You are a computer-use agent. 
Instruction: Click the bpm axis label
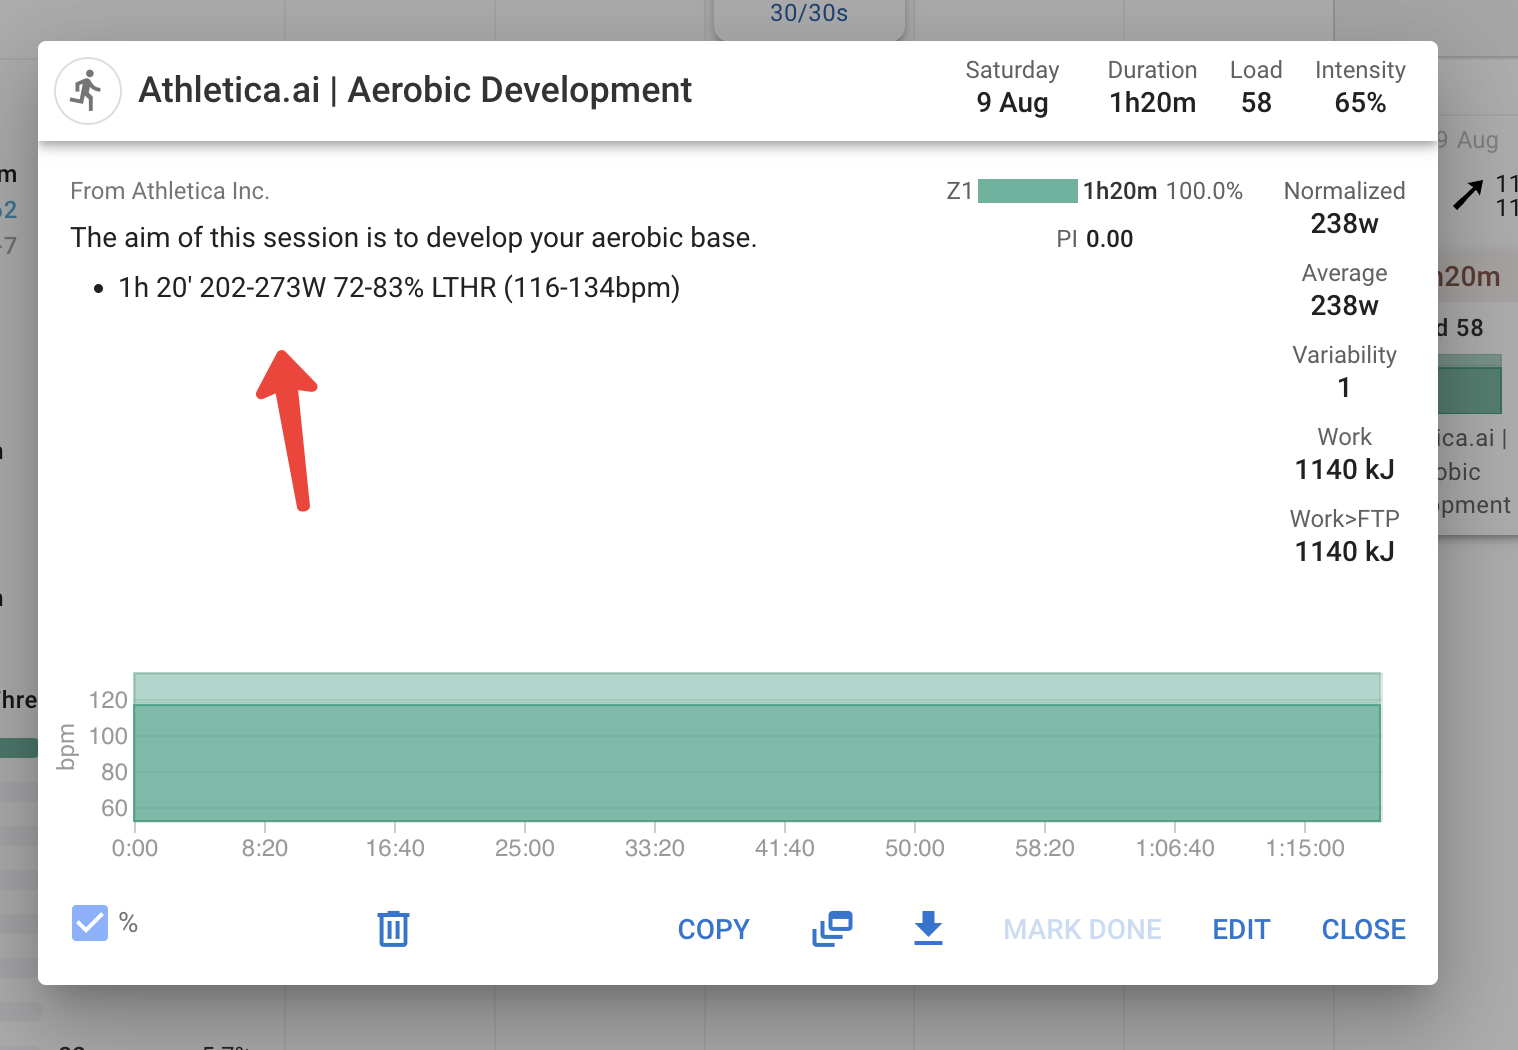click(x=67, y=747)
